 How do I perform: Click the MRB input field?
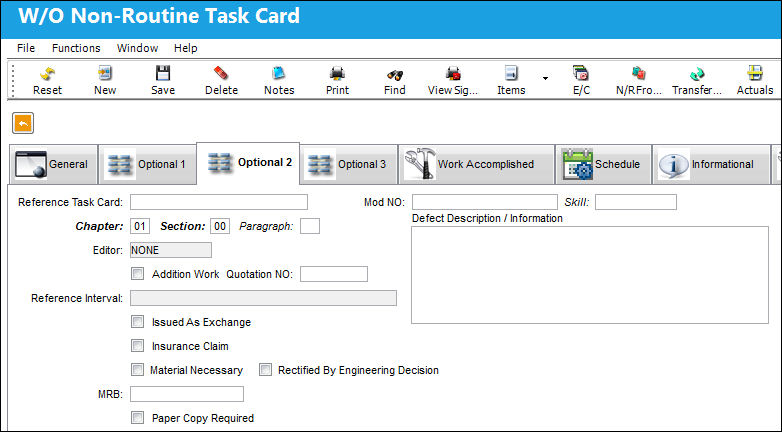pos(187,394)
